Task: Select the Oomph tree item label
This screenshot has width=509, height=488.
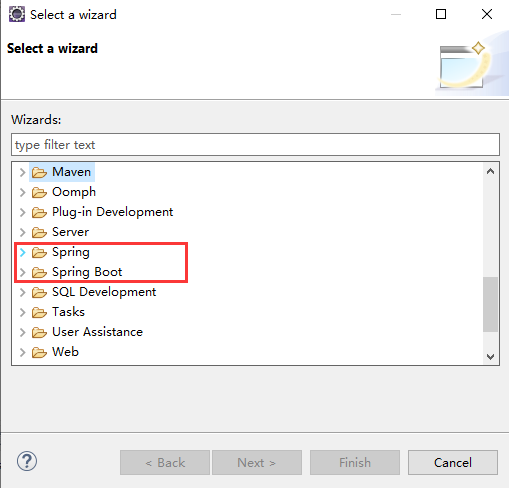Action: pos(74,192)
